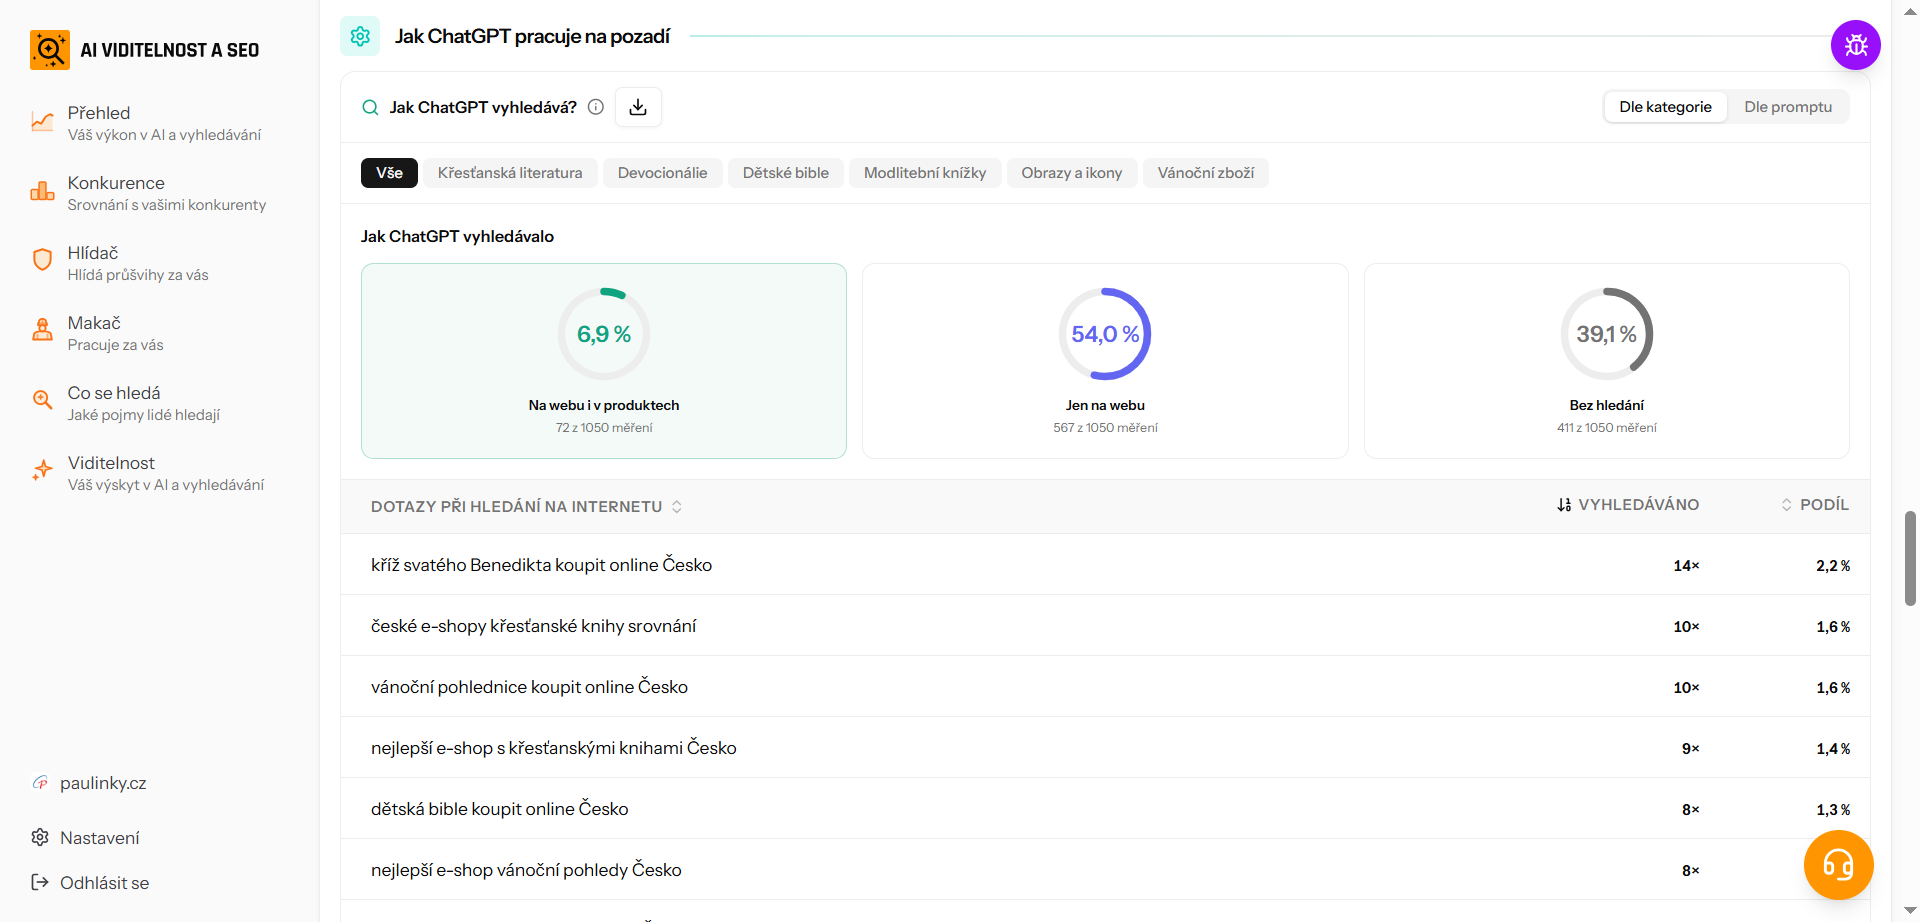The width and height of the screenshot is (1920, 922).
Task: Click the Přehled chart icon in sidebar
Action: click(42, 122)
